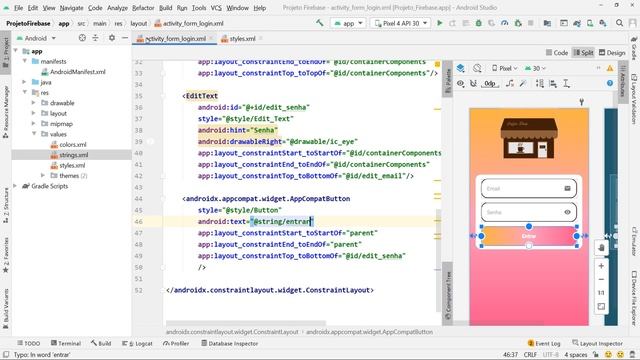Open Project Structure folder icon
Image resolution: width=640 pixels, height=360 pixels.
pyautogui.click(x=547, y=23)
